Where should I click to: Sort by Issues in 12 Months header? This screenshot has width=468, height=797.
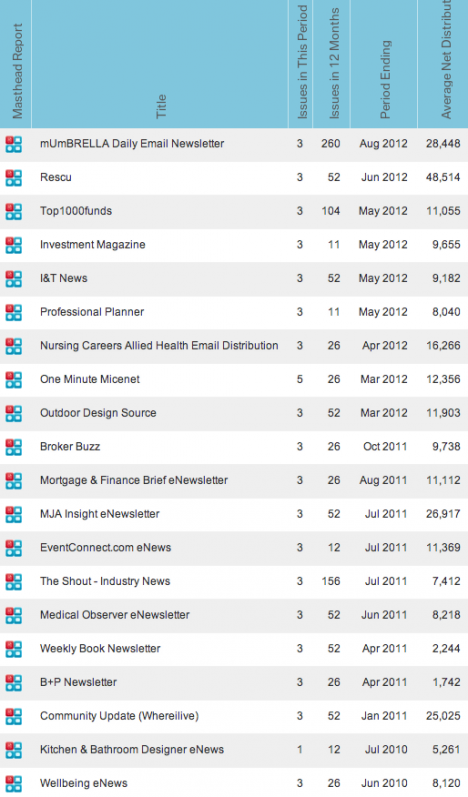334,64
